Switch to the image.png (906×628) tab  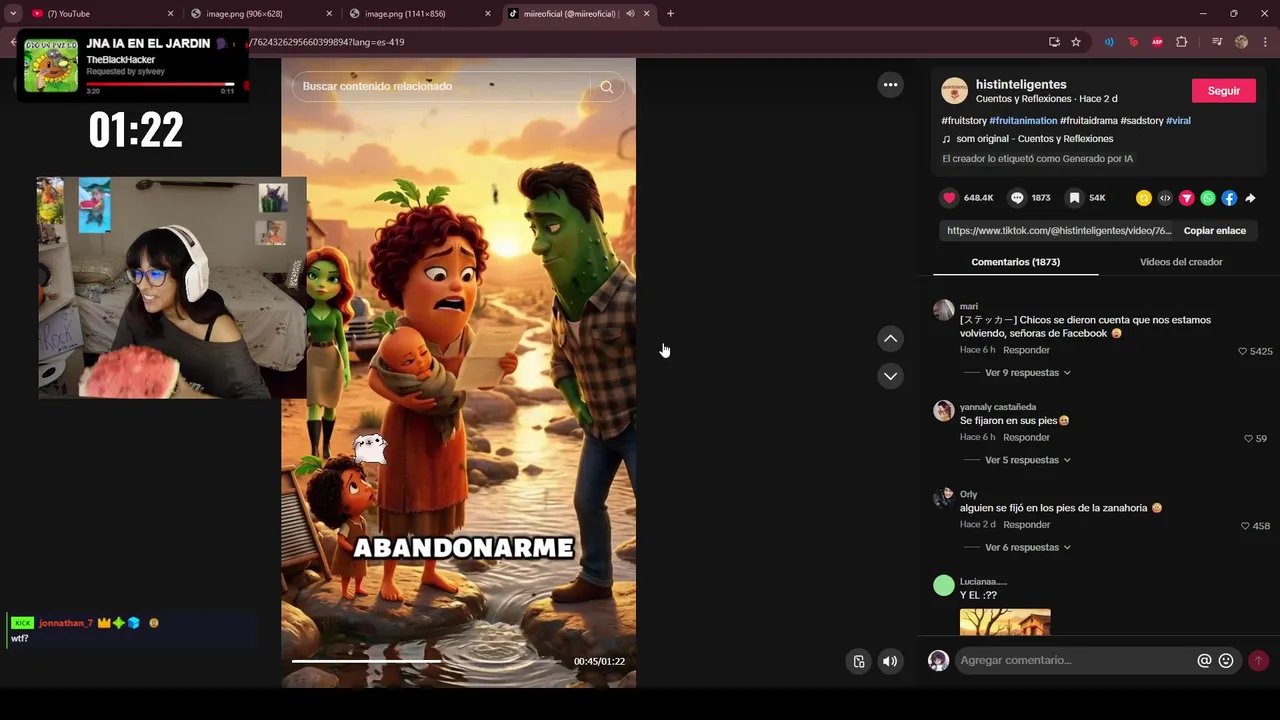click(260, 14)
